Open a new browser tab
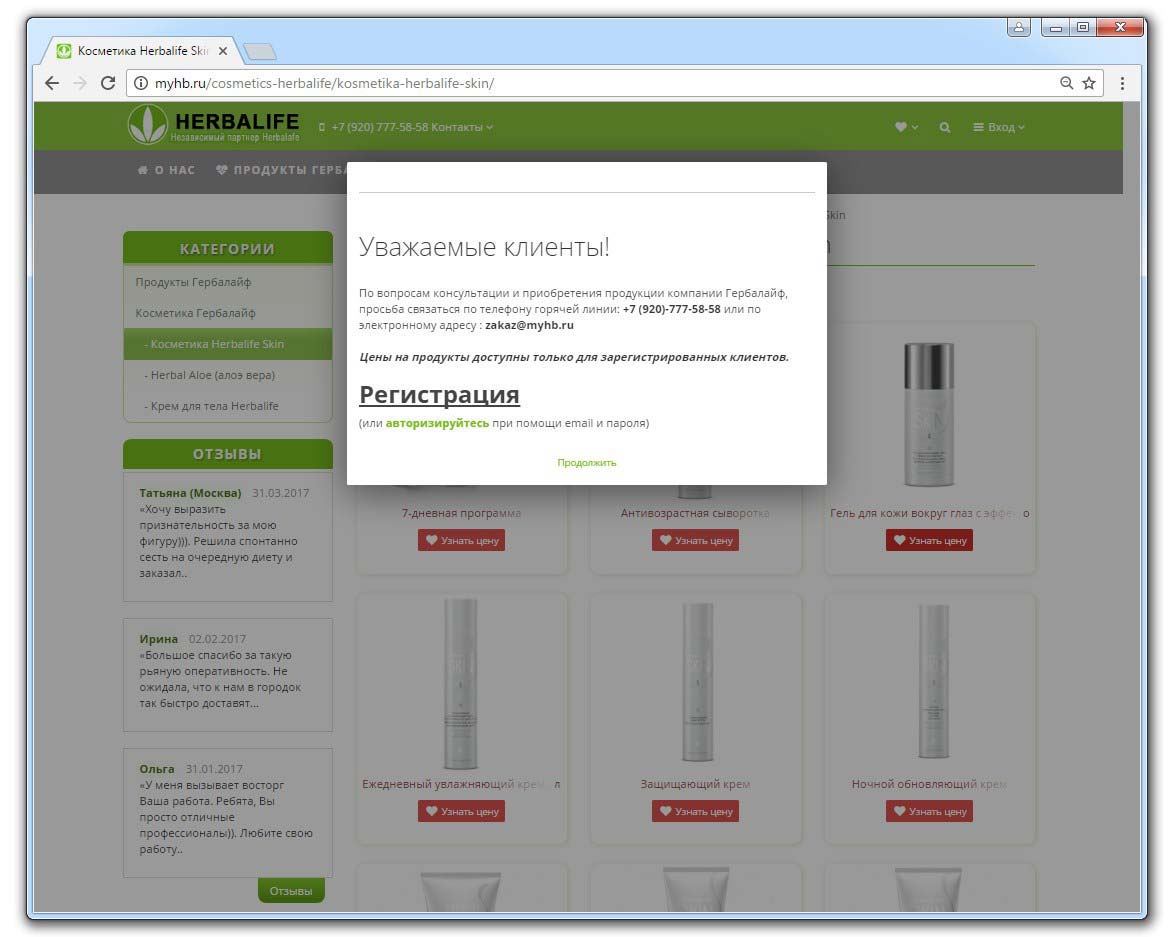Image resolution: width=1171 pixels, height=937 pixels. click(x=260, y=52)
